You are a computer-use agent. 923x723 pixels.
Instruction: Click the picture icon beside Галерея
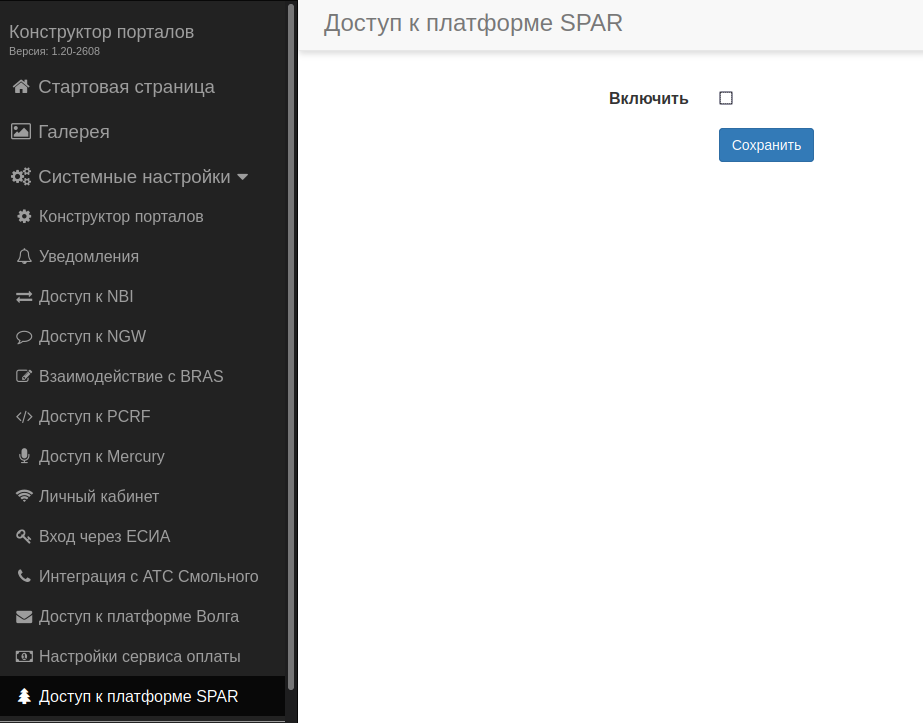point(21,131)
